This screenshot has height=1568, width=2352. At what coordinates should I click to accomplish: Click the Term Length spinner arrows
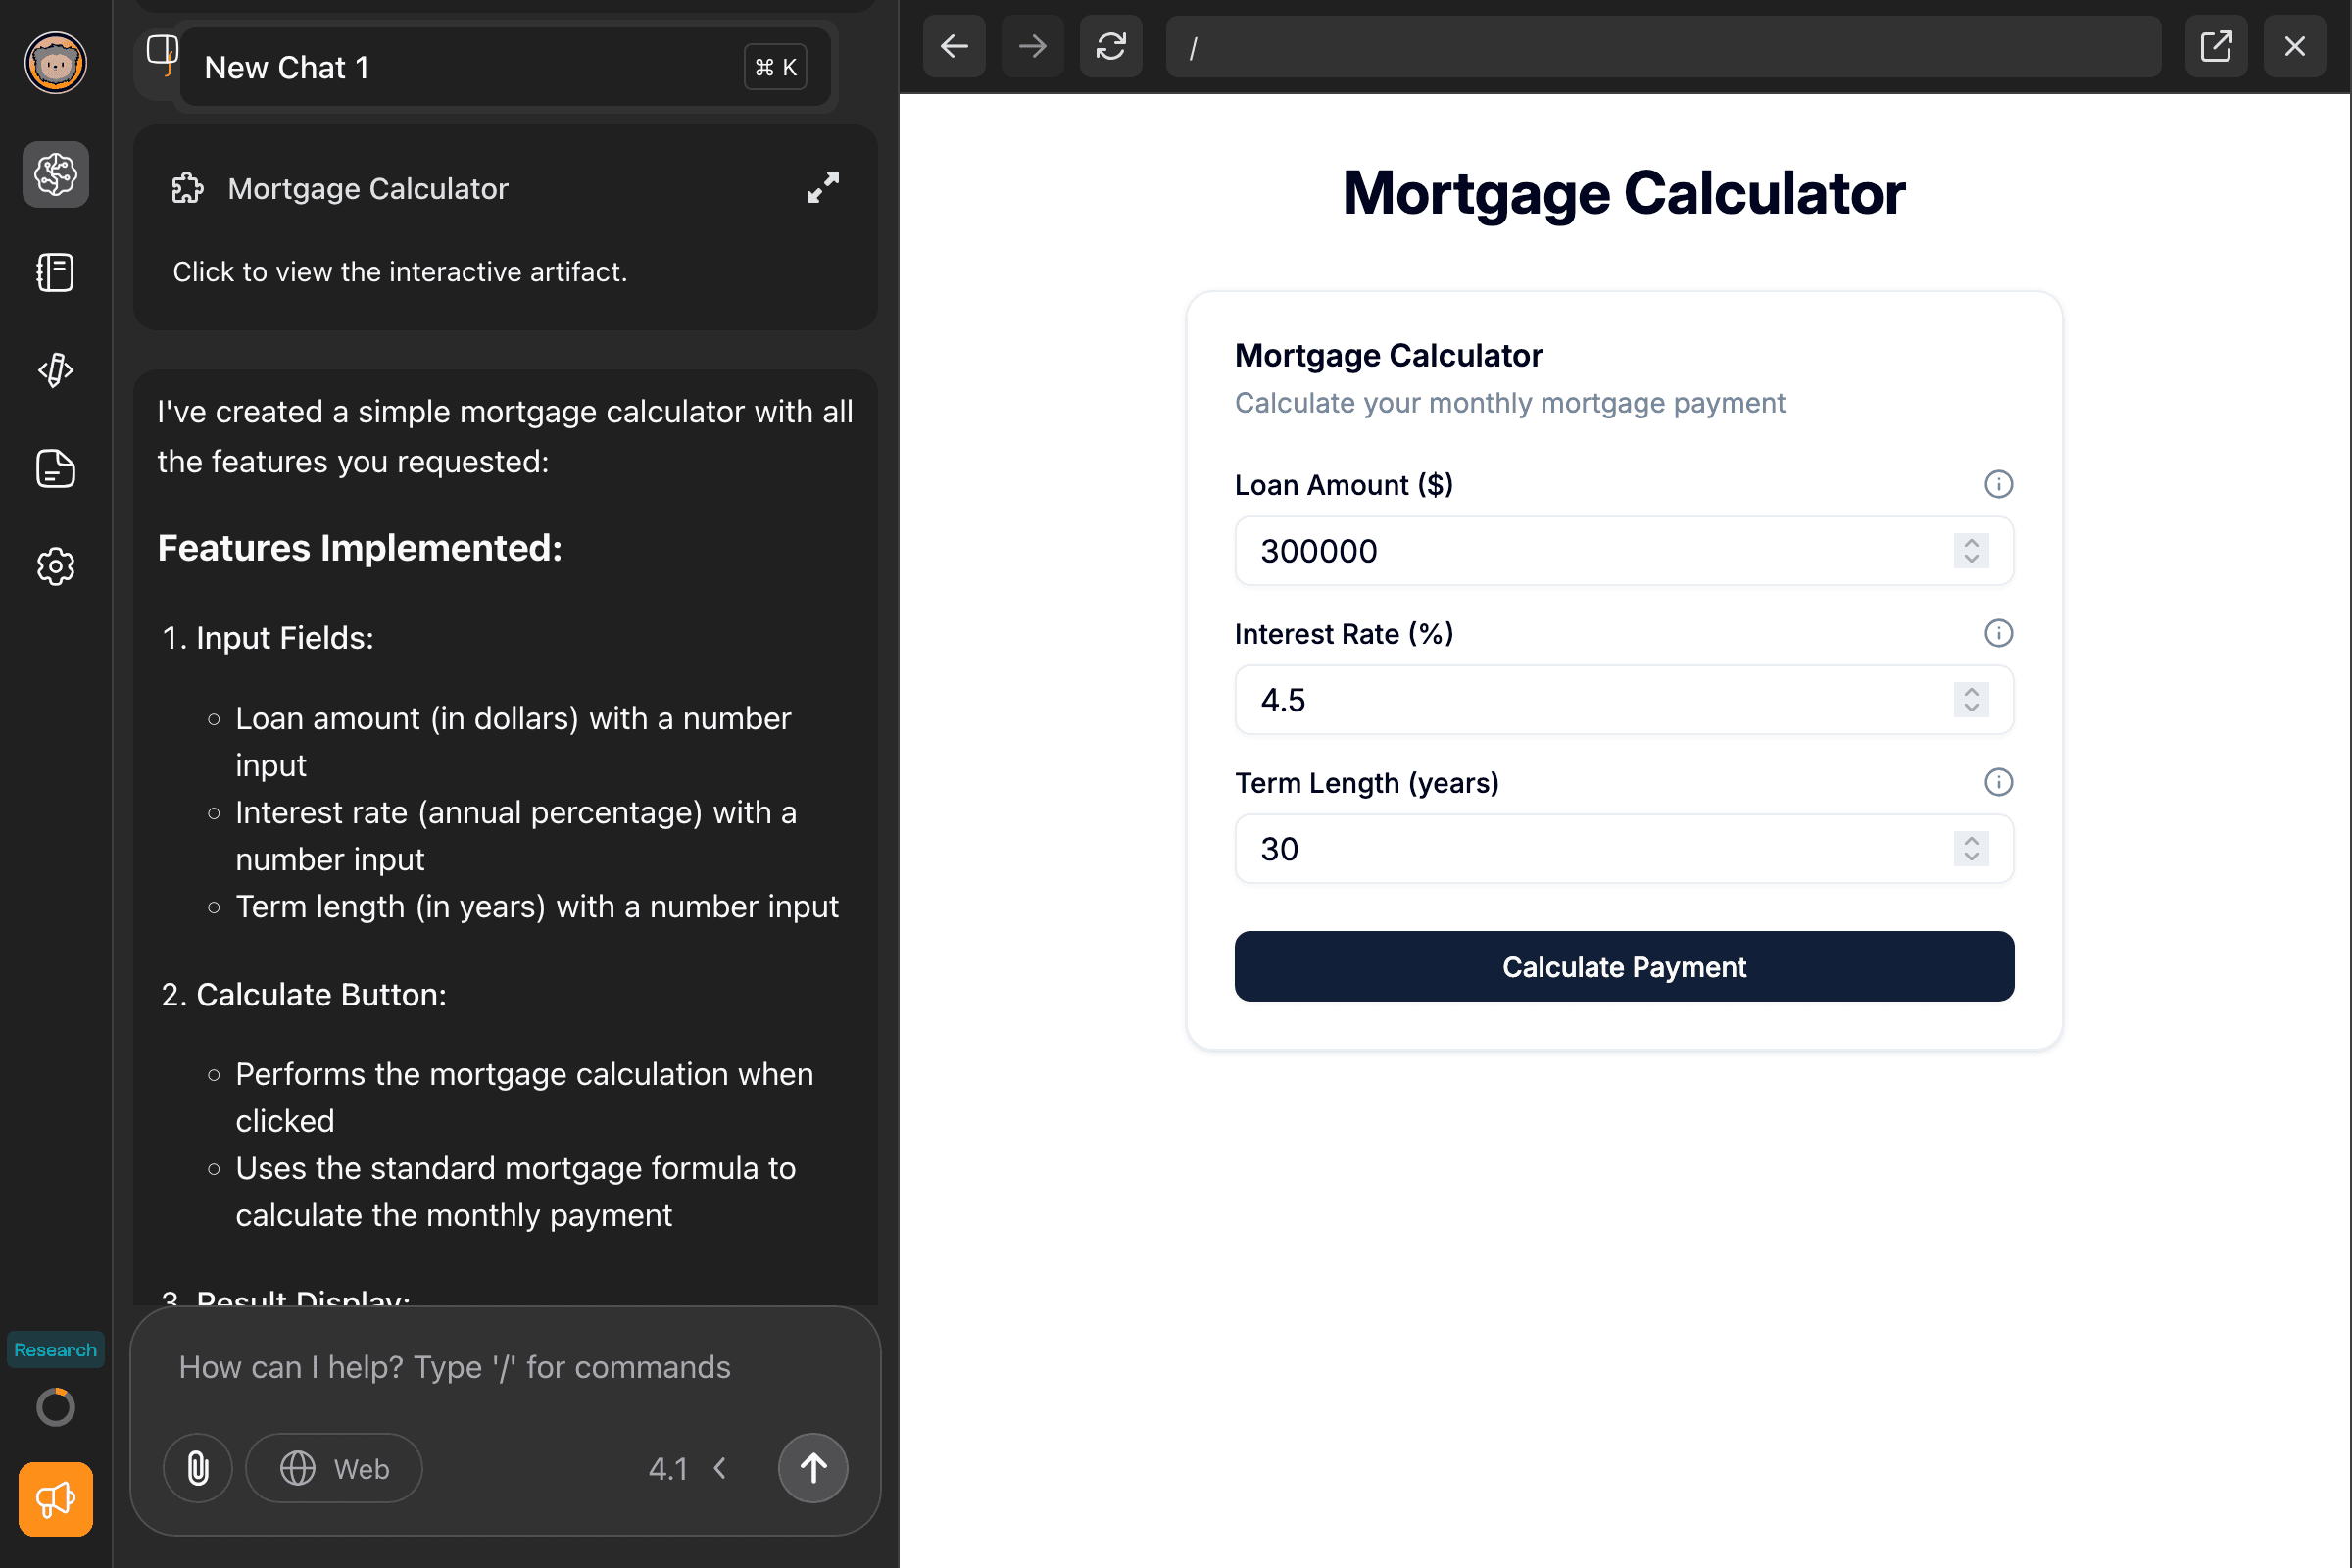[1971, 849]
